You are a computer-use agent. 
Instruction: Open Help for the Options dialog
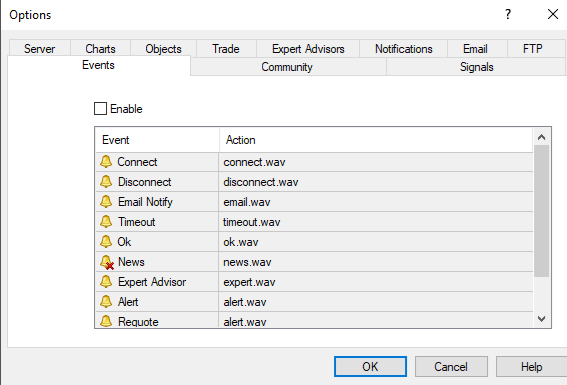point(531,367)
